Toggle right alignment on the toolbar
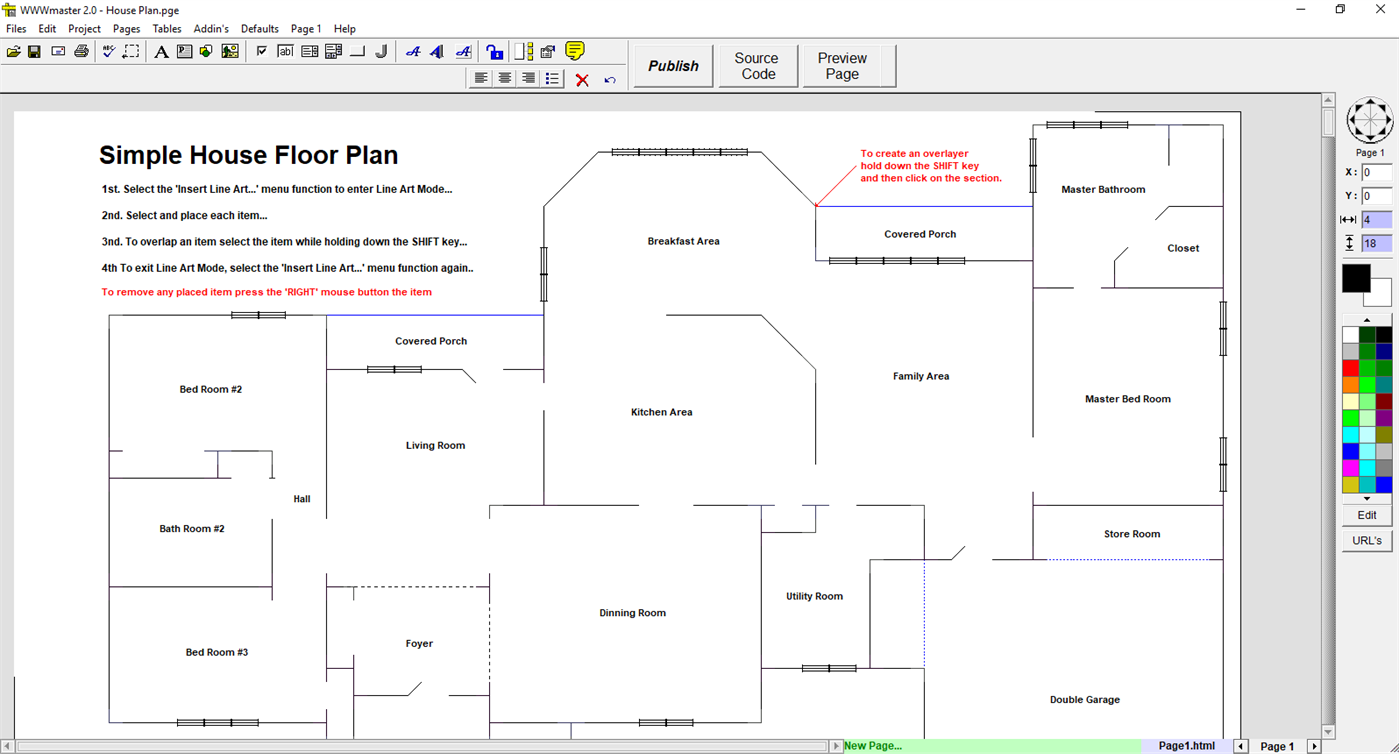 (527, 78)
